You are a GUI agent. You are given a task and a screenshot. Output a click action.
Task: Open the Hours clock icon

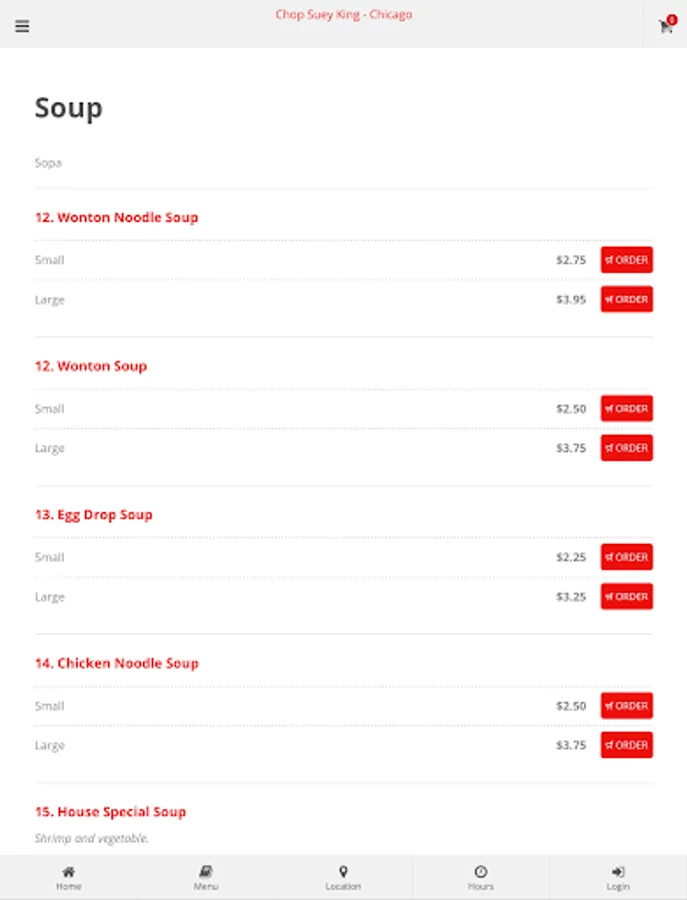click(481, 872)
